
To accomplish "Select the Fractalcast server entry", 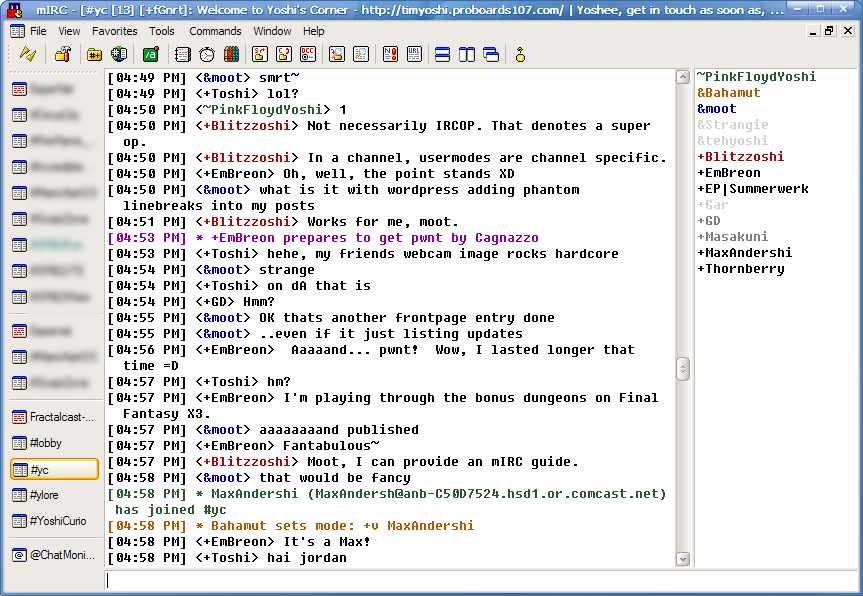I will coord(60,417).
